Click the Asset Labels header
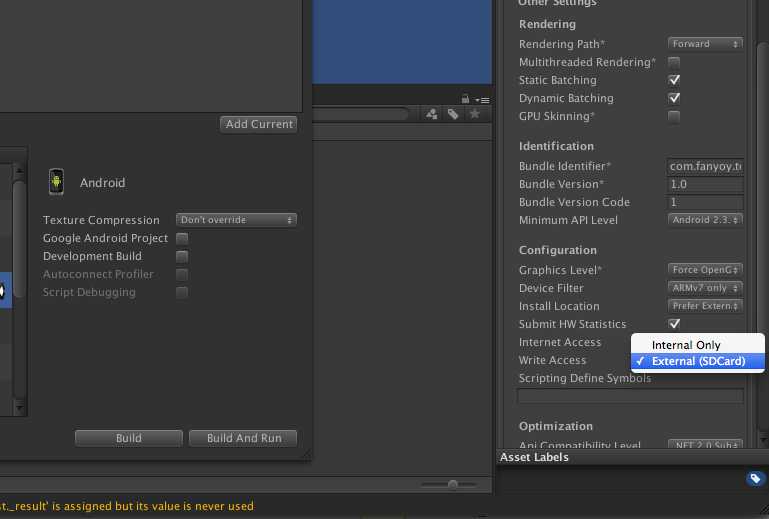 (x=534, y=457)
